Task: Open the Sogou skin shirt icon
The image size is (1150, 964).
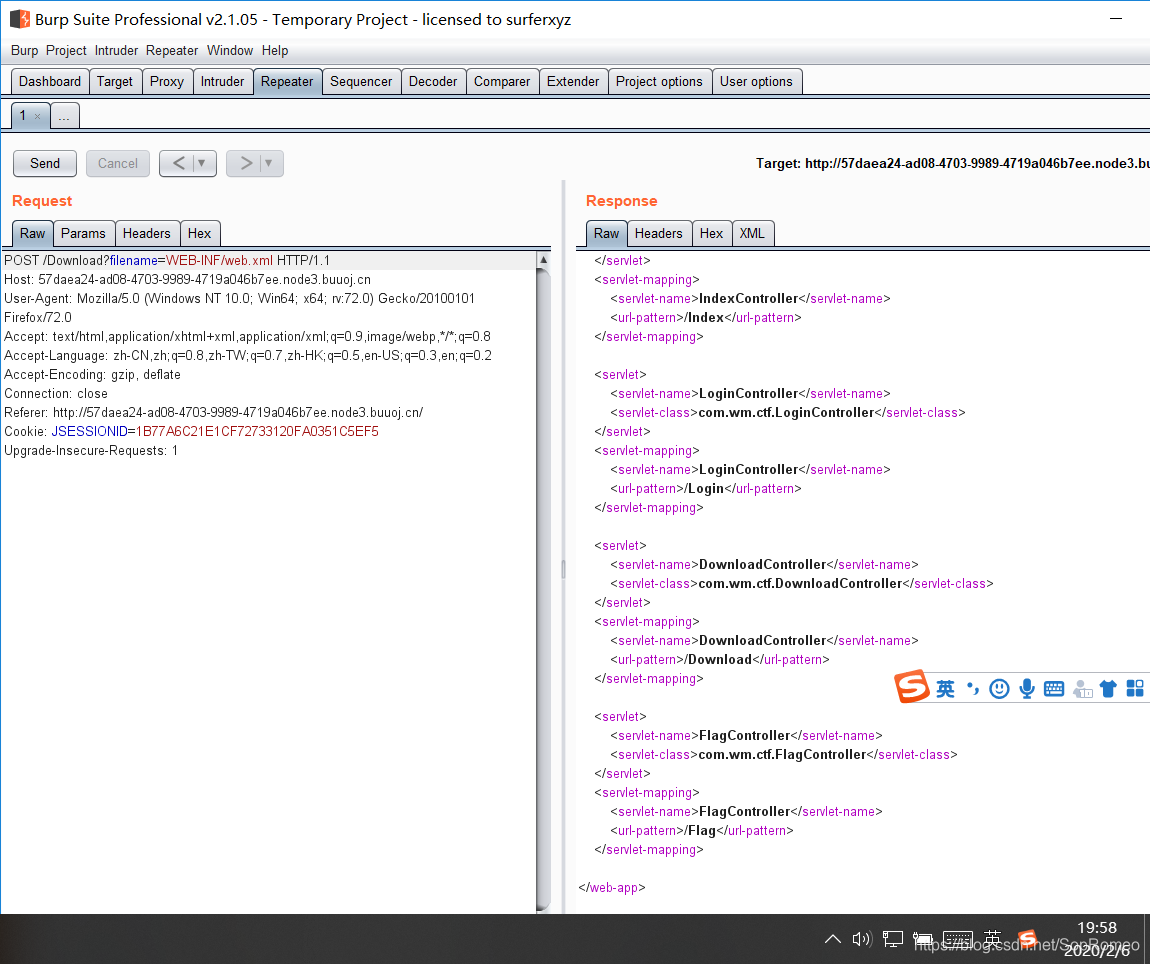Action: click(1108, 688)
